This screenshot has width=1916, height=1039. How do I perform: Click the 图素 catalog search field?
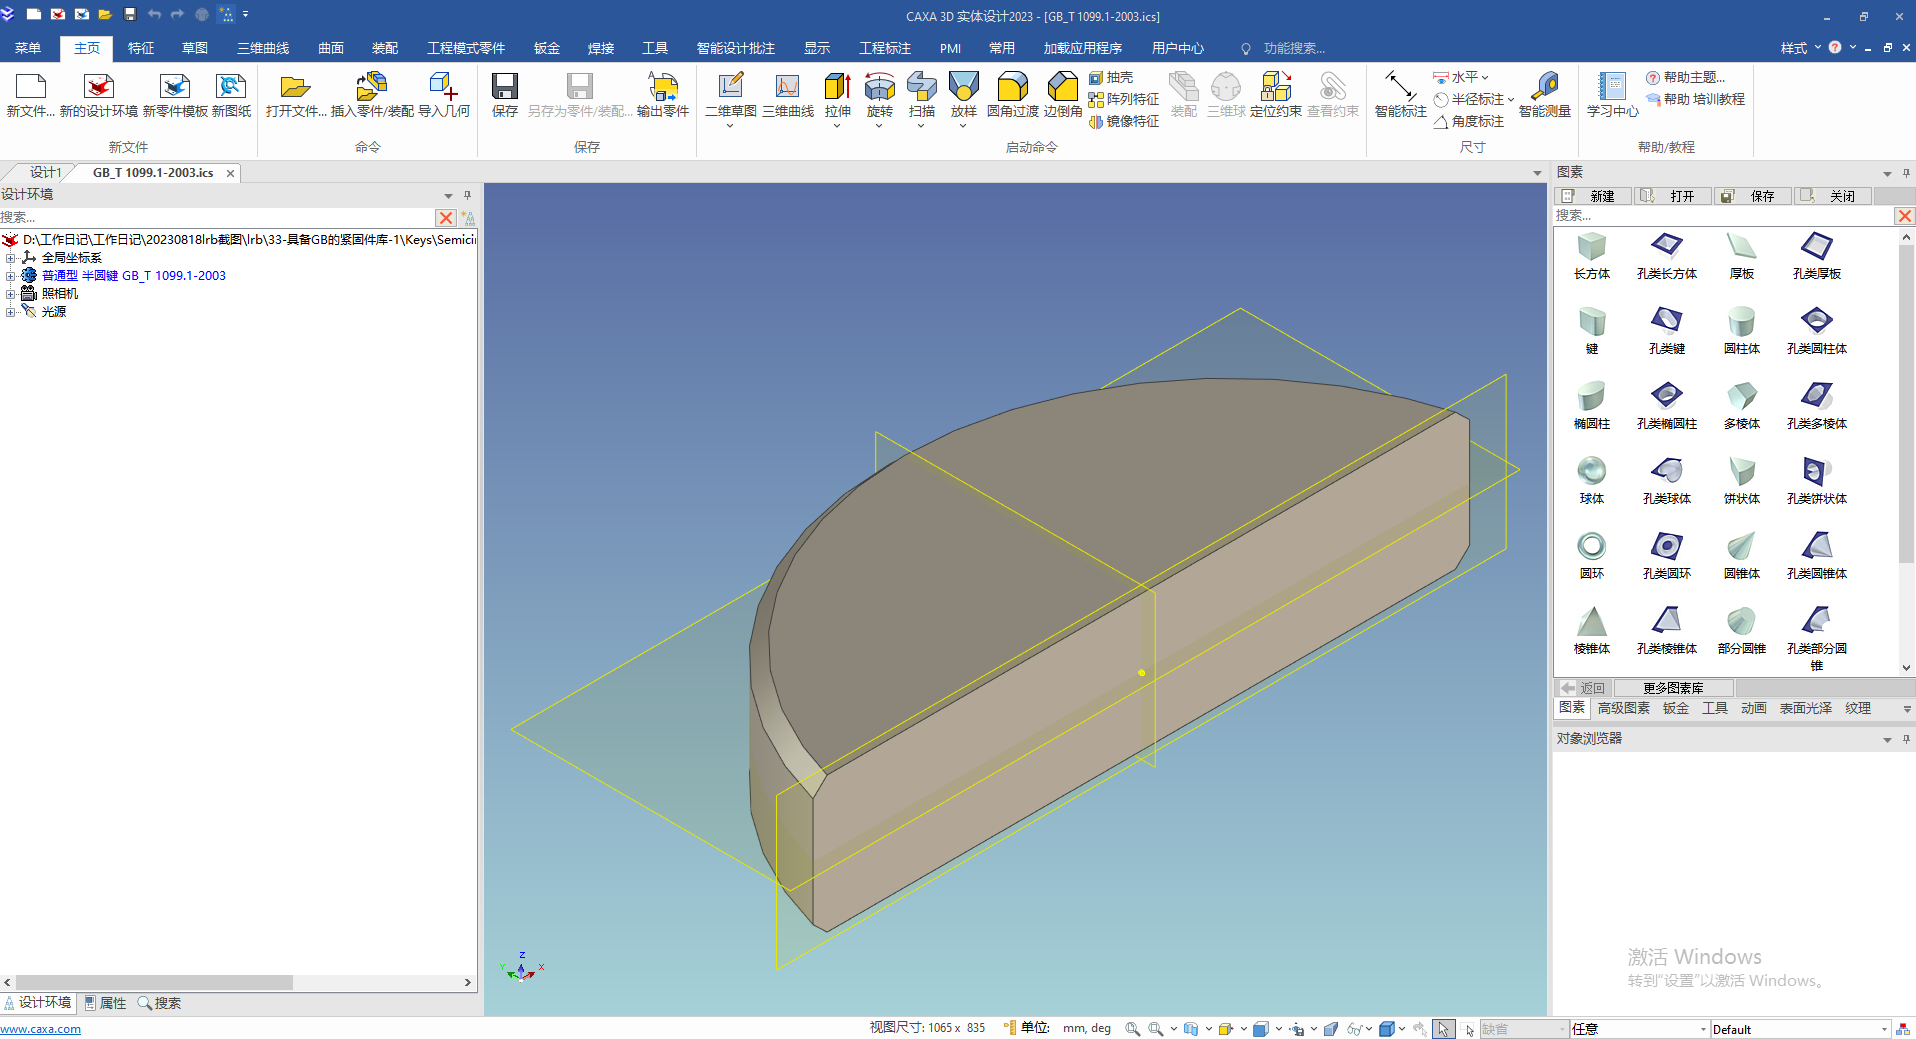coord(1724,216)
